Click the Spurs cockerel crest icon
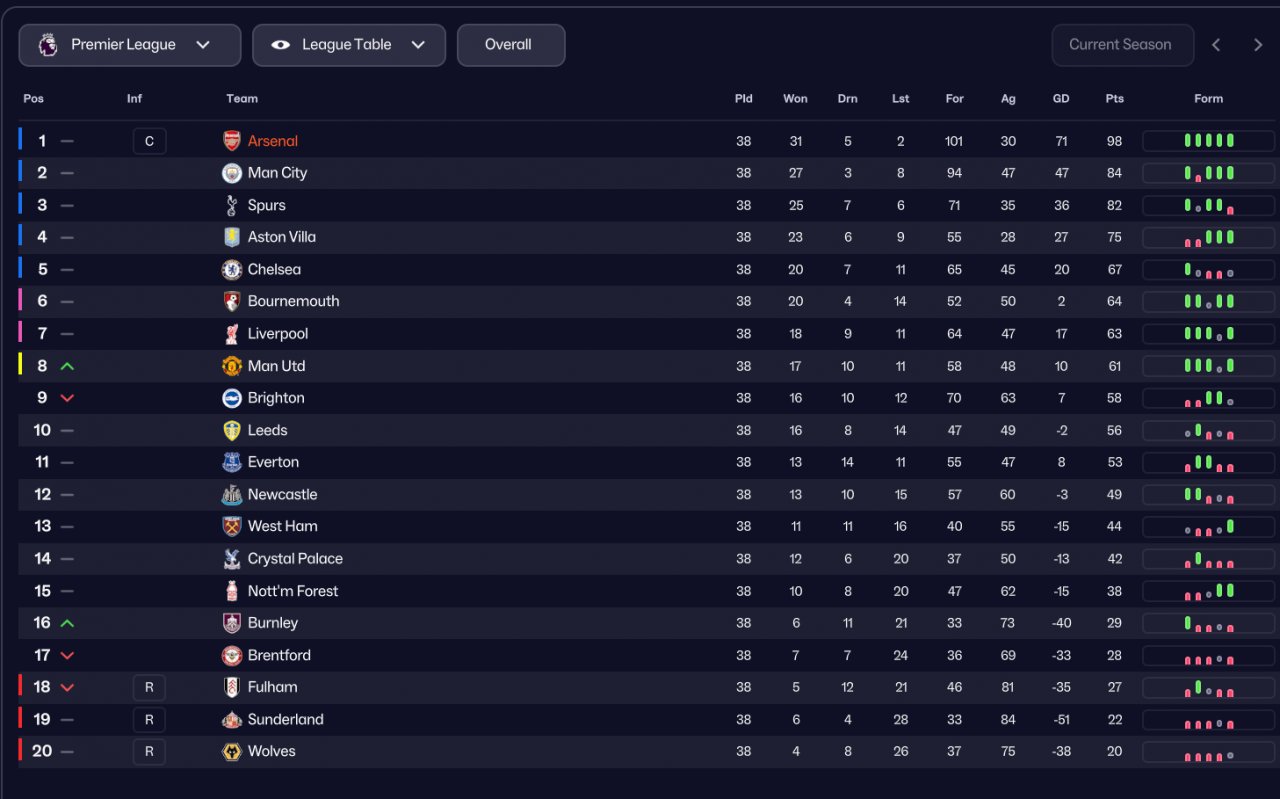 232,205
